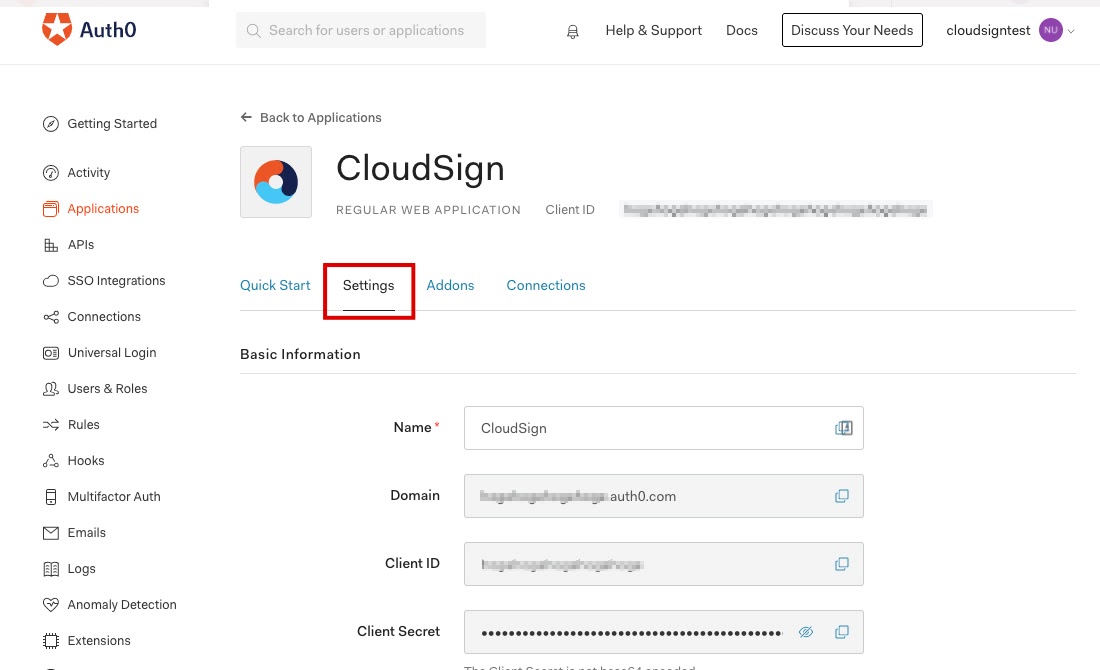
Task: Expand the cloudsigntest account dropdown arrow
Action: tap(1071, 31)
